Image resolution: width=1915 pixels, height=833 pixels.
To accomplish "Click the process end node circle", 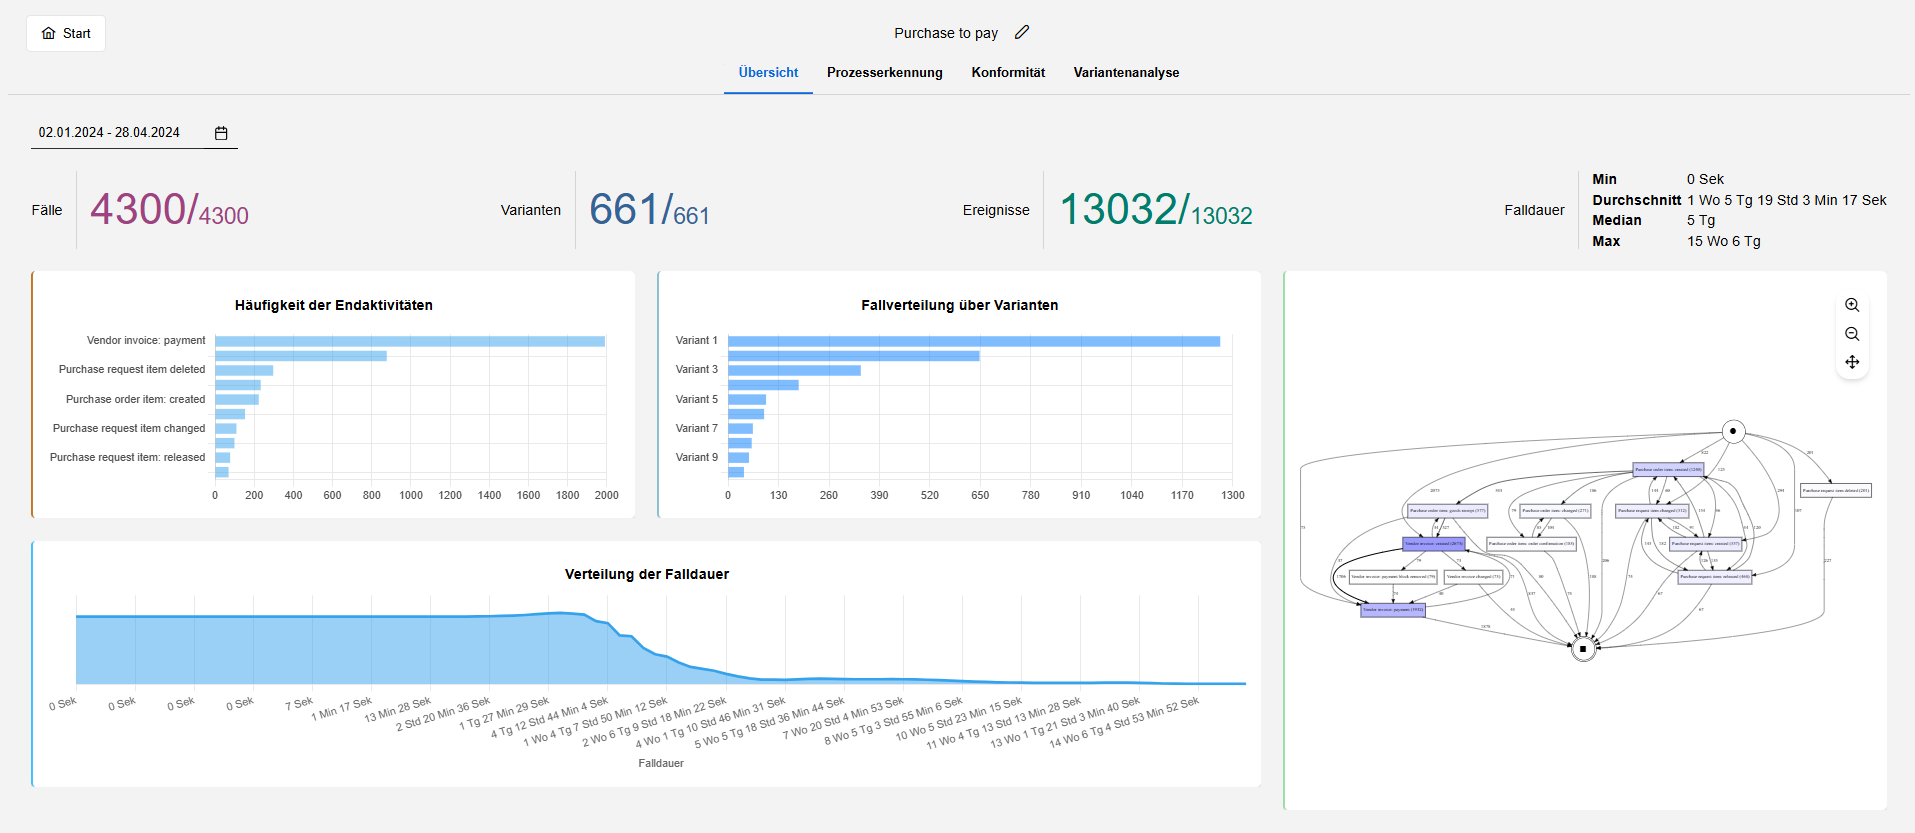I will 1583,649.
